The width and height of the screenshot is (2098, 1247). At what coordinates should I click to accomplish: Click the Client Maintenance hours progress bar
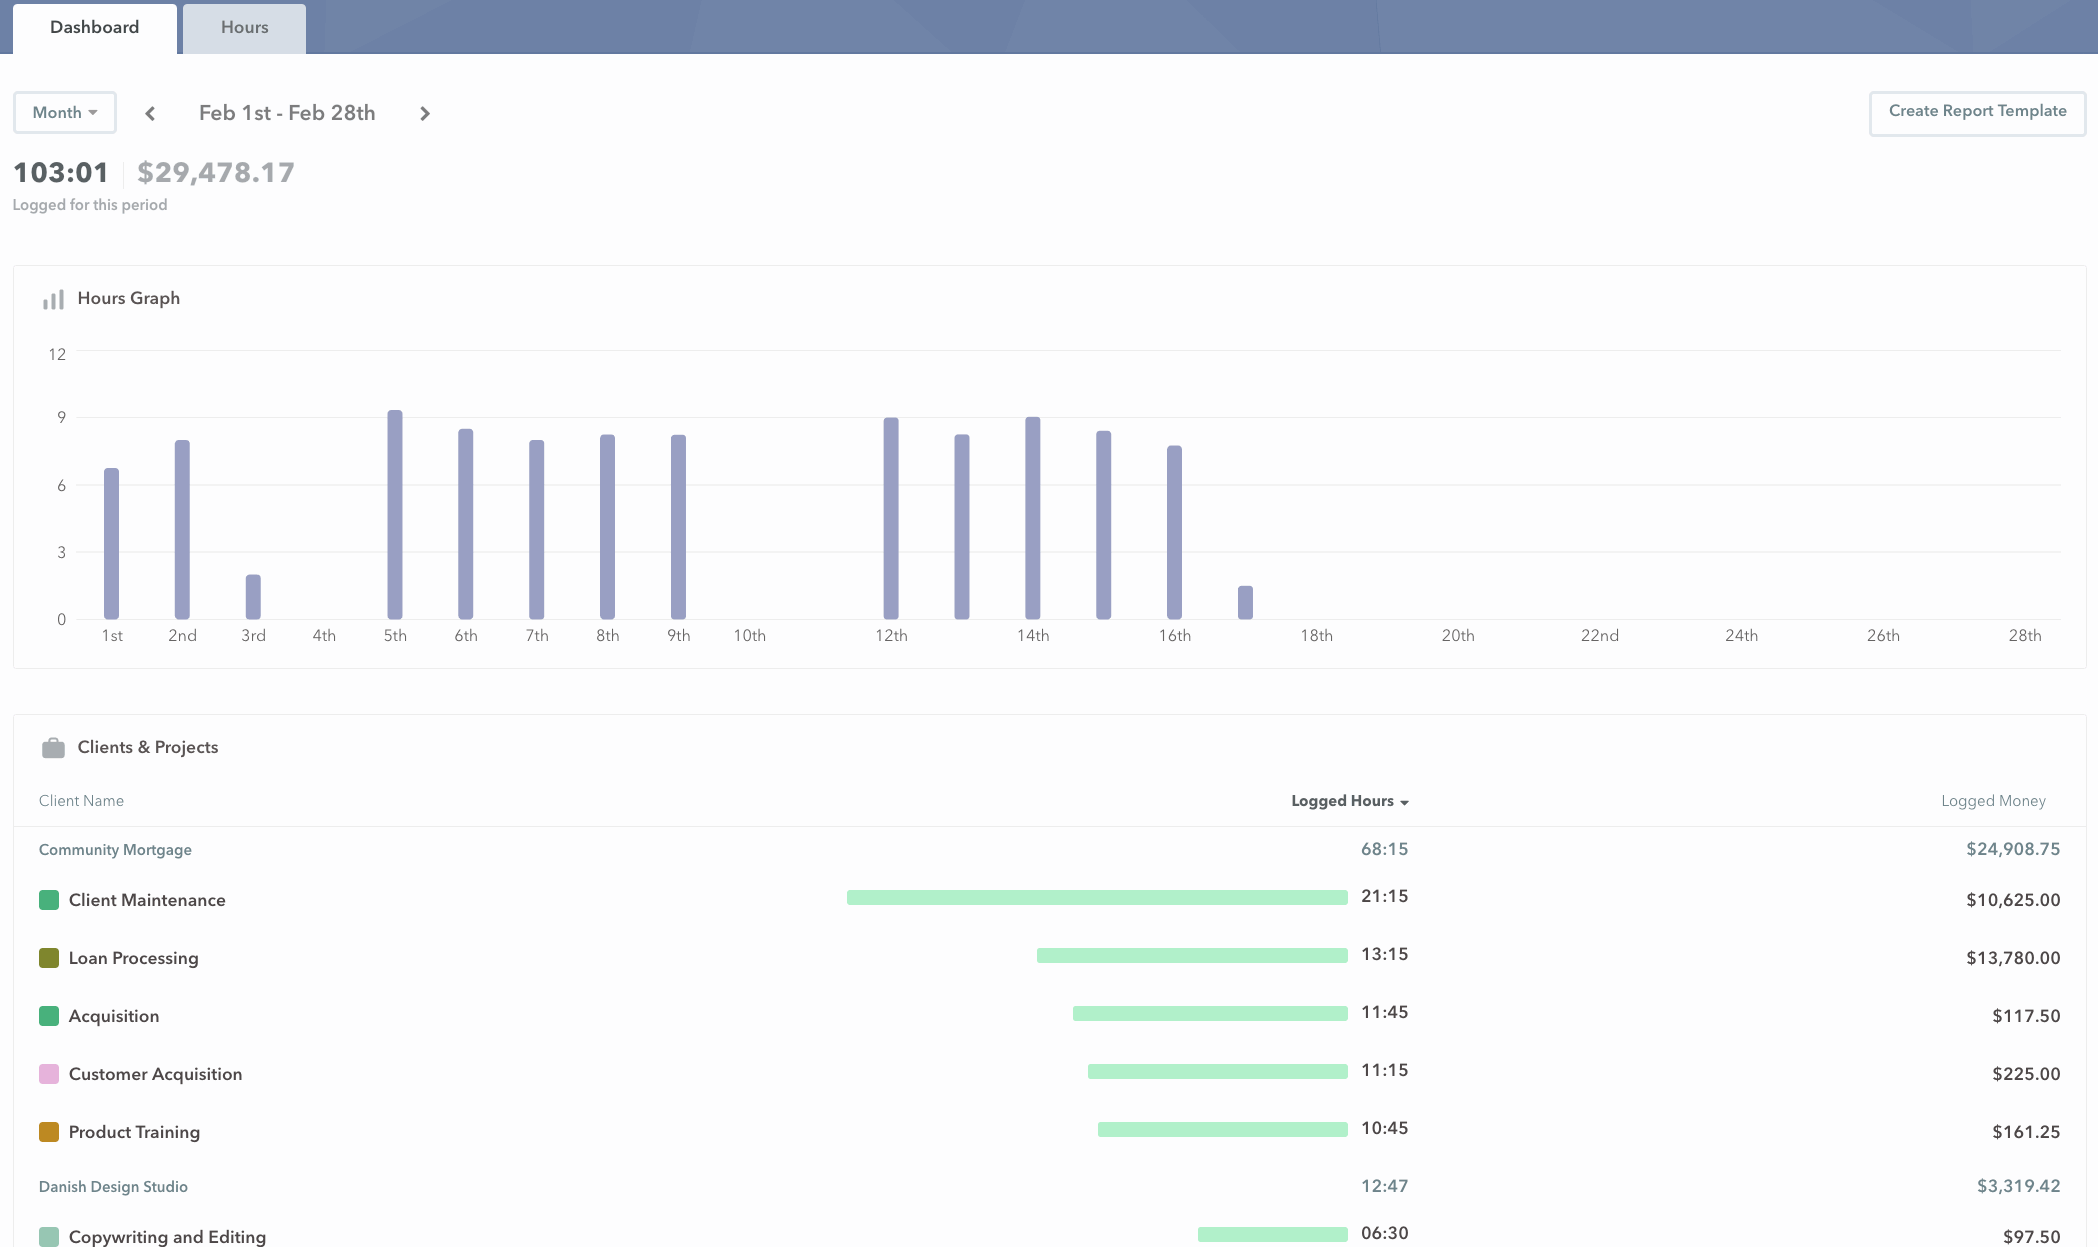(1097, 898)
